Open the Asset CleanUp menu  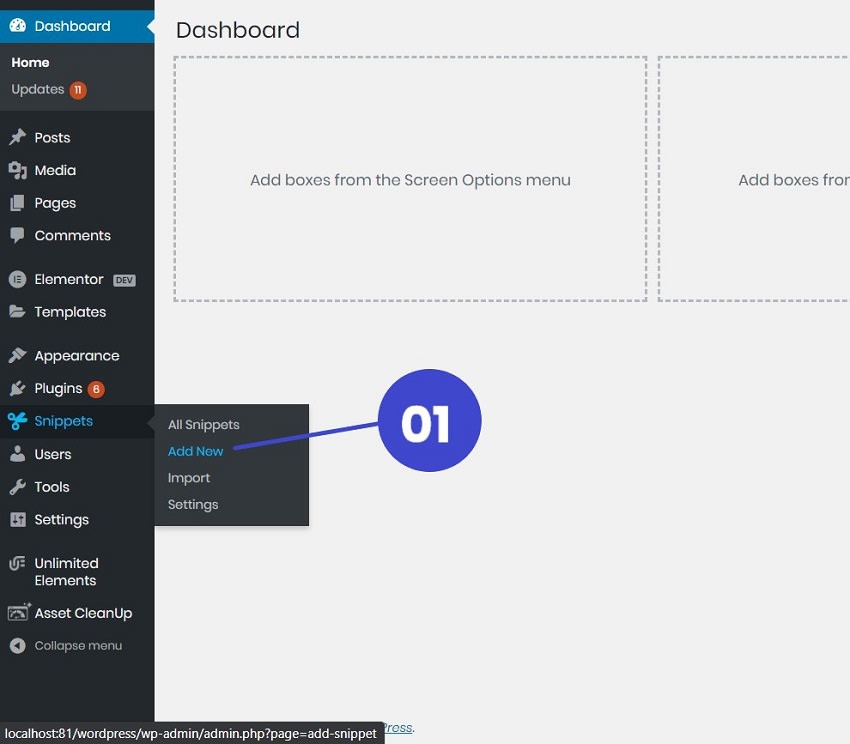point(77,613)
